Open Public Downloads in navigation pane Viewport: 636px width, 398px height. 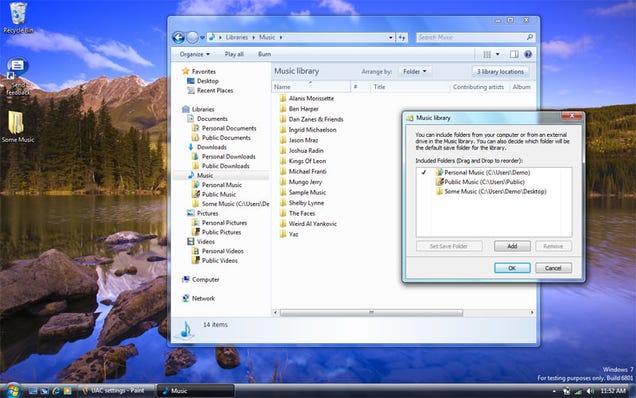pos(221,166)
